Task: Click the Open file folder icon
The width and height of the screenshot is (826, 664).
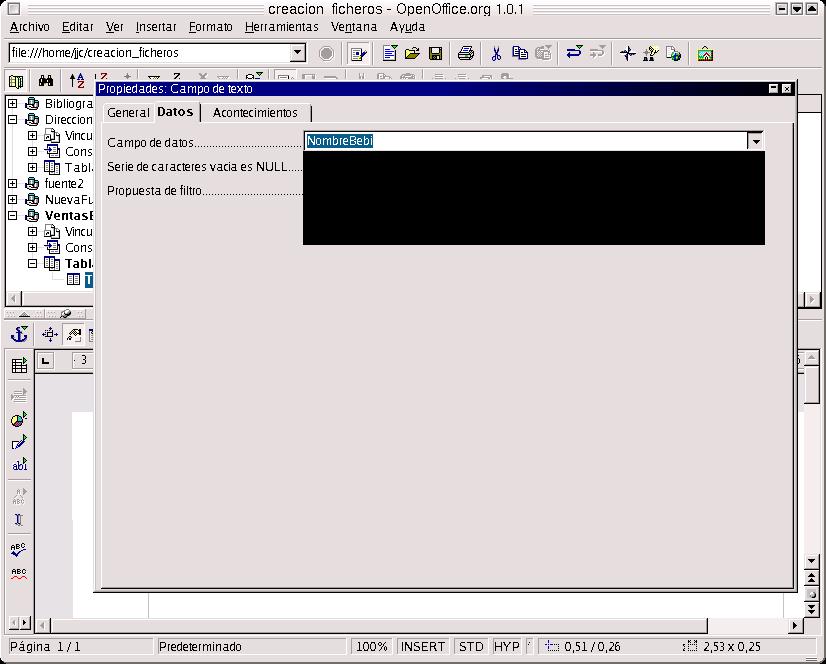Action: 412,53
